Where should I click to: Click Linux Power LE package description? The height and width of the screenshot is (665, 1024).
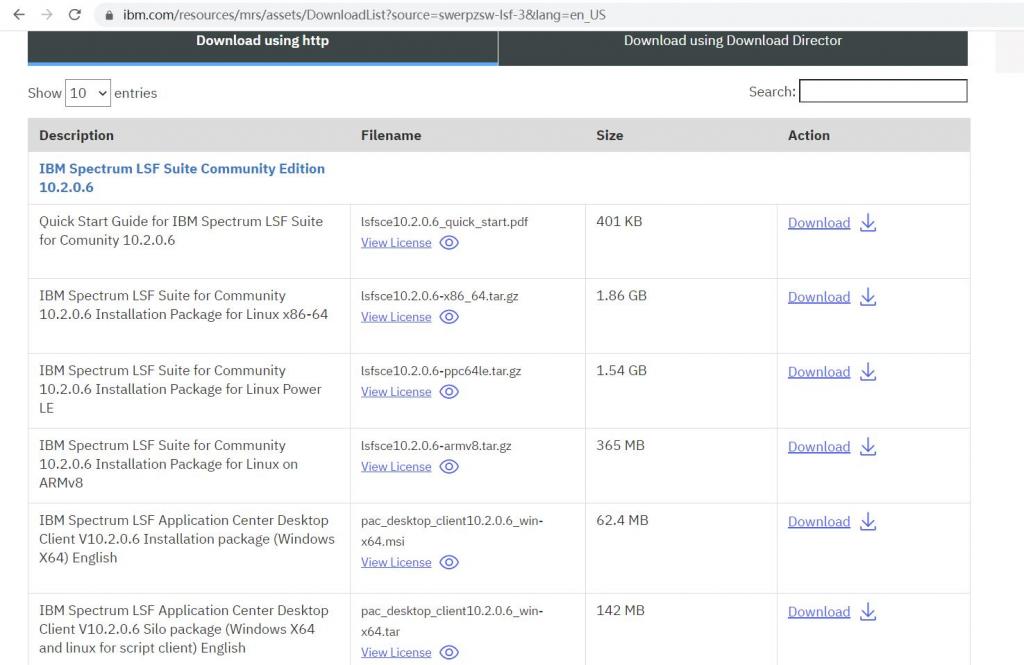[x=180, y=389]
